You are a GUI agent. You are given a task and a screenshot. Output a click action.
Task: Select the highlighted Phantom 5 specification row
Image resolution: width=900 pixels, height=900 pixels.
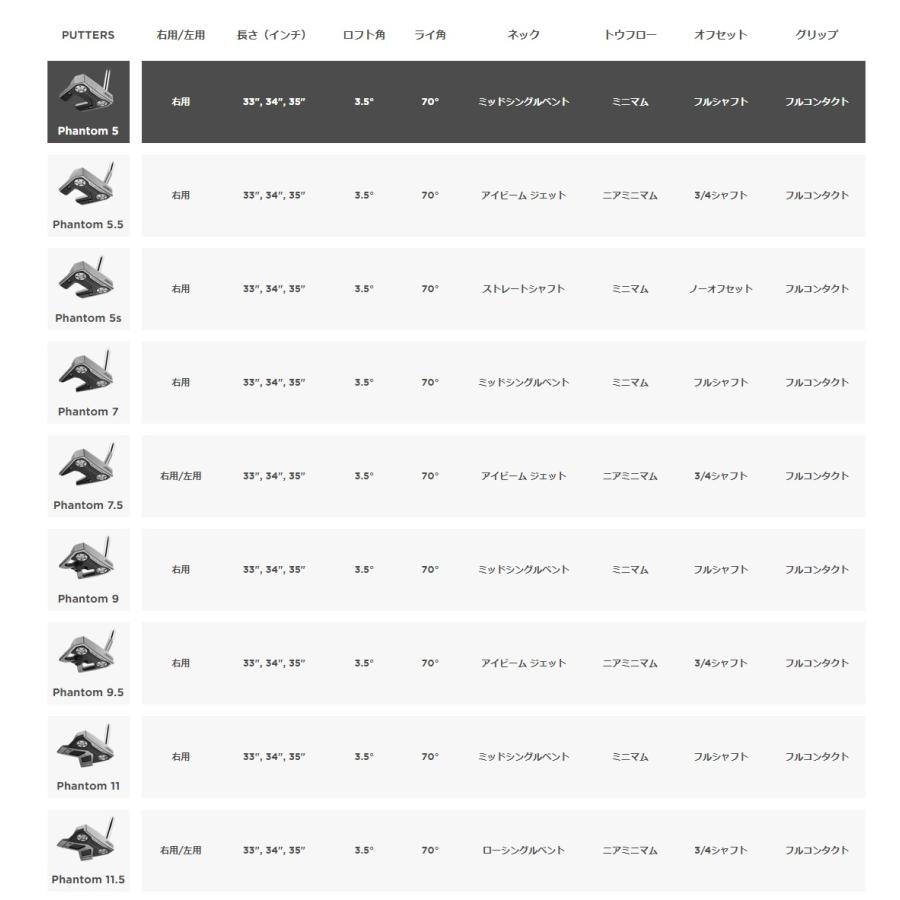point(503,102)
